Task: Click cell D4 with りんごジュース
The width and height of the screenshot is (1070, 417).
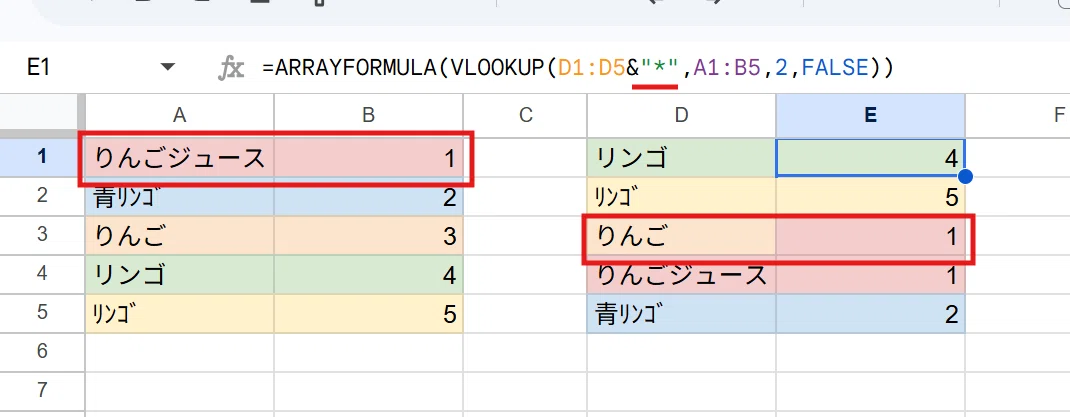Action: [681, 274]
